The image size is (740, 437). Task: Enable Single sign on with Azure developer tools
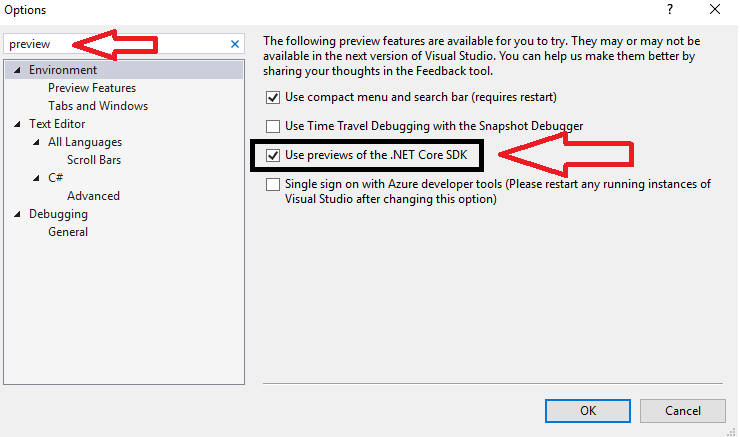click(x=273, y=185)
